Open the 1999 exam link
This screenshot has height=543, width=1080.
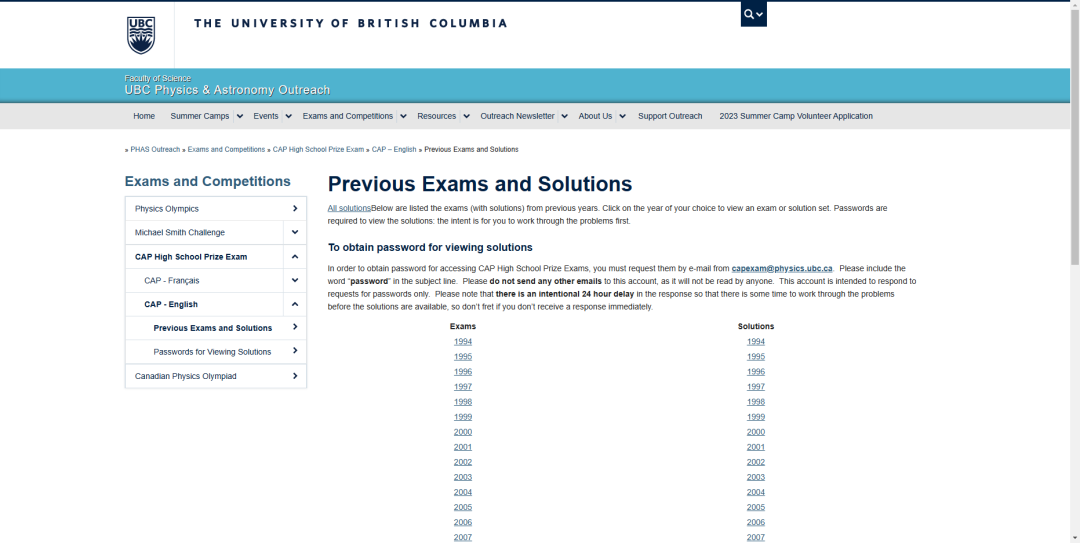pyautogui.click(x=463, y=417)
